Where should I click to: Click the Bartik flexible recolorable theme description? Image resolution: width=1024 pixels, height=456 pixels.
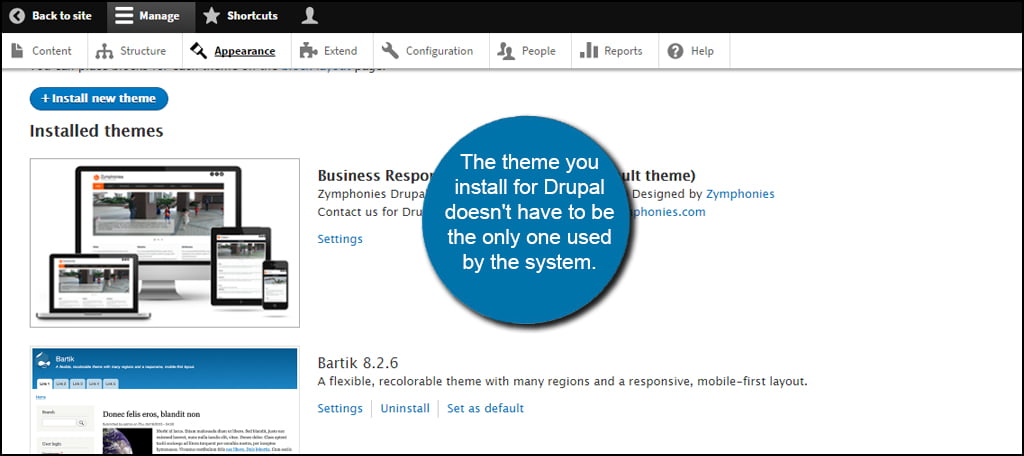[562, 381]
